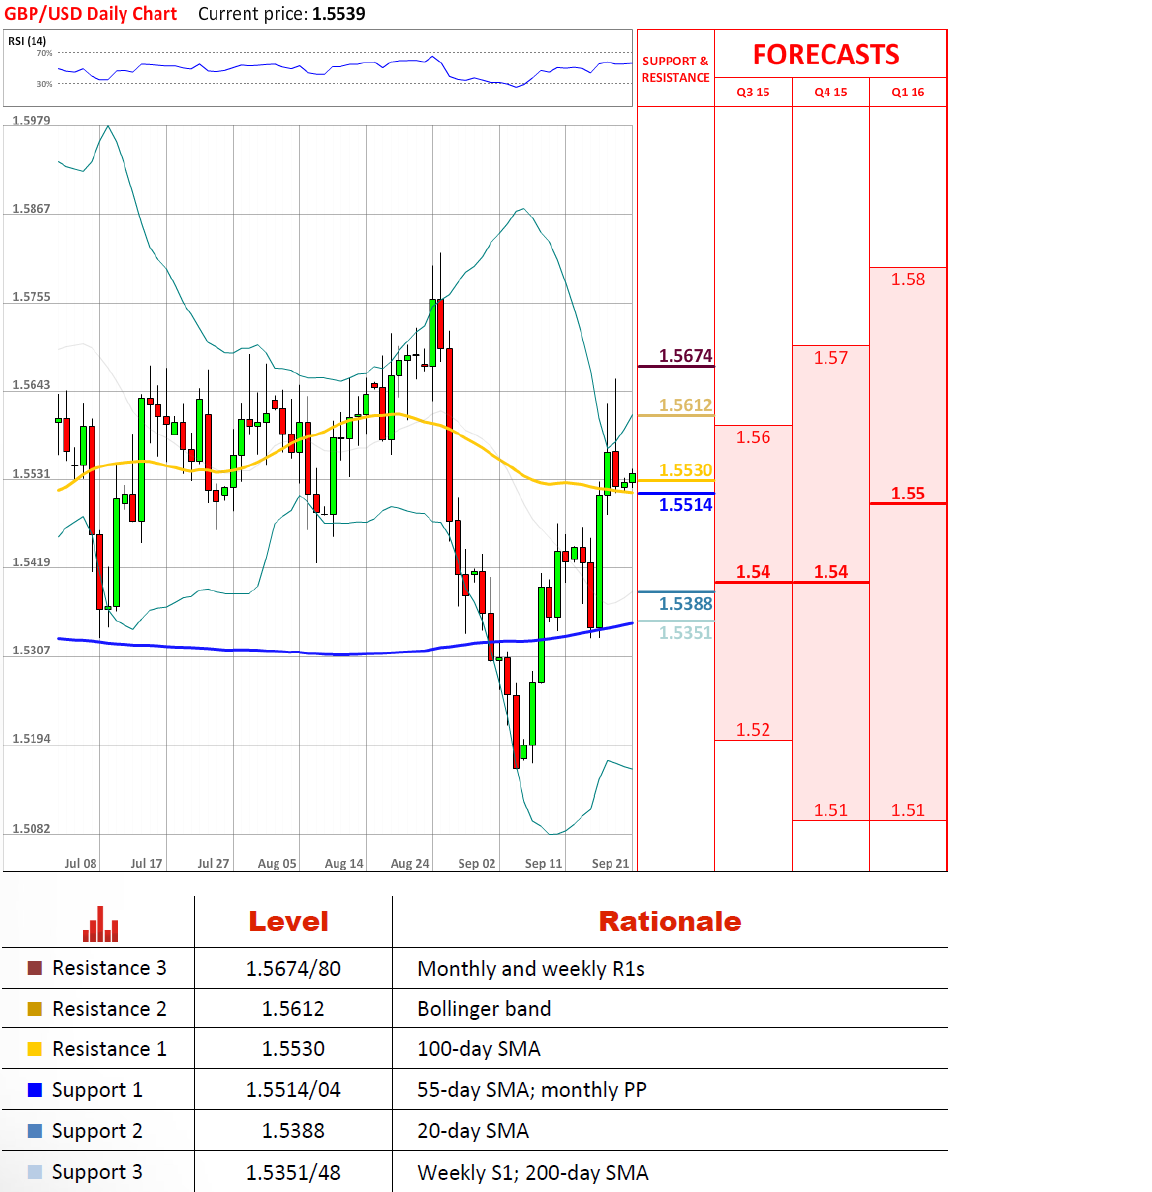Screen dimensions: 1152x1192
Task: Click the RSI (14) indicator label
Action: tap(27, 41)
